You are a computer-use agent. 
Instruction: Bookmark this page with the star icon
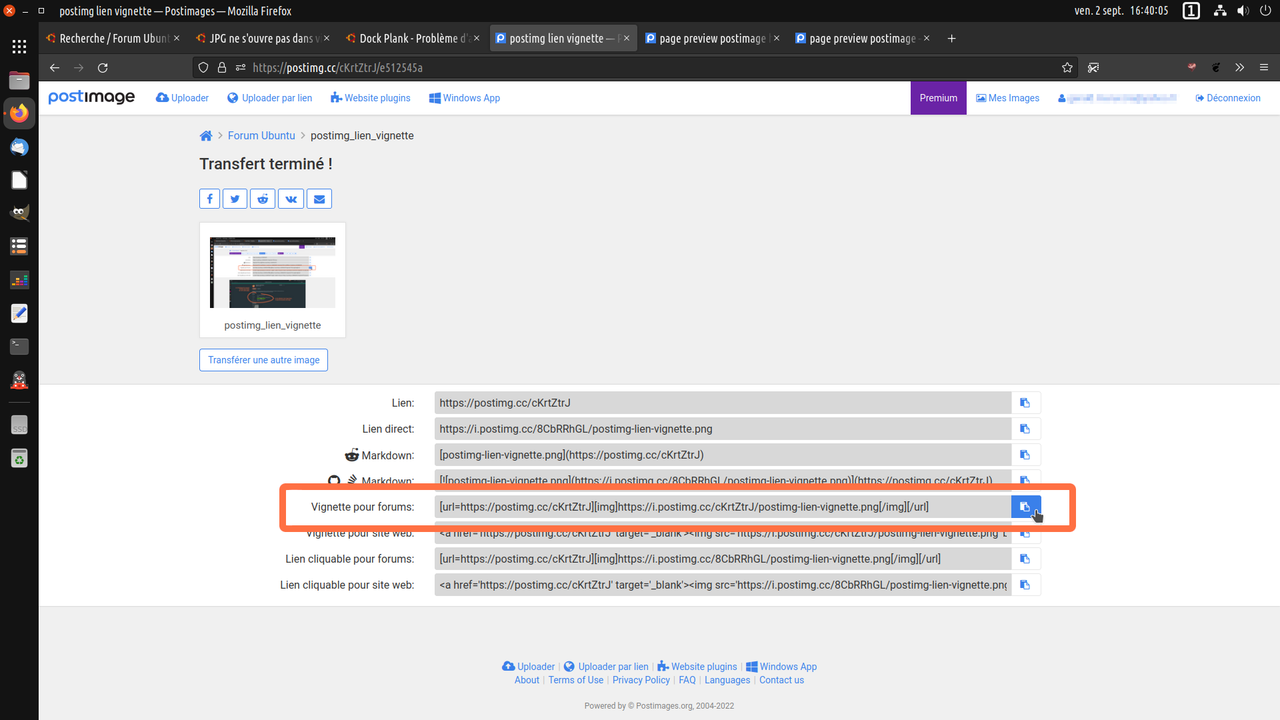1067,68
